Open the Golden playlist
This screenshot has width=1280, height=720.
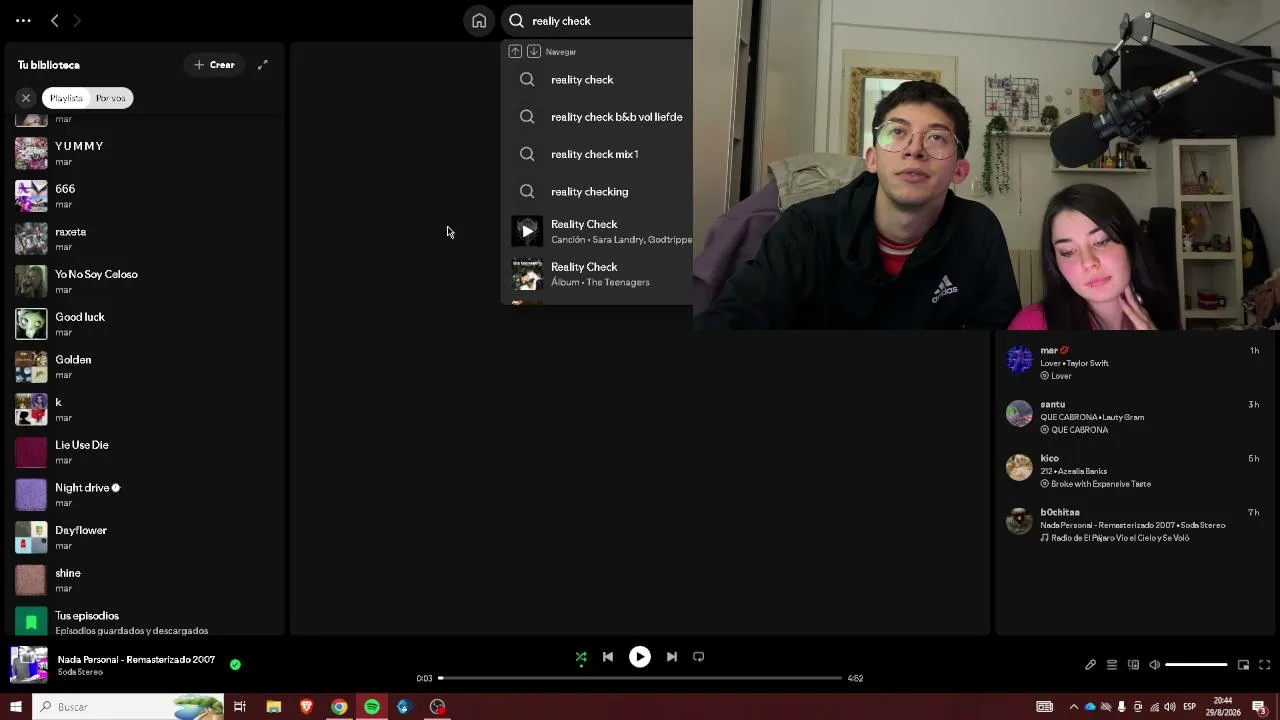[146, 367]
